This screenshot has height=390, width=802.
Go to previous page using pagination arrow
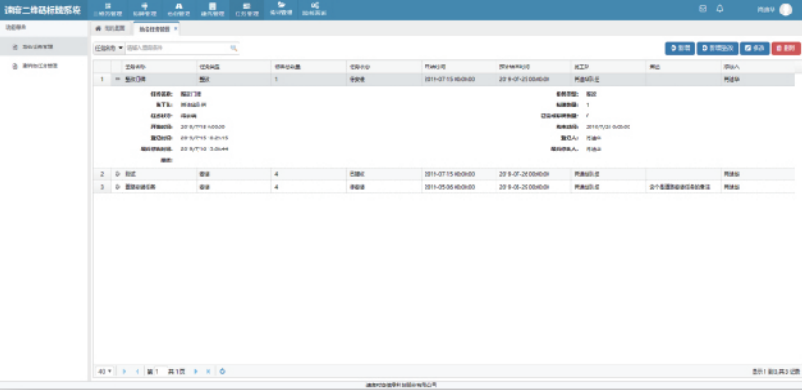(137, 372)
